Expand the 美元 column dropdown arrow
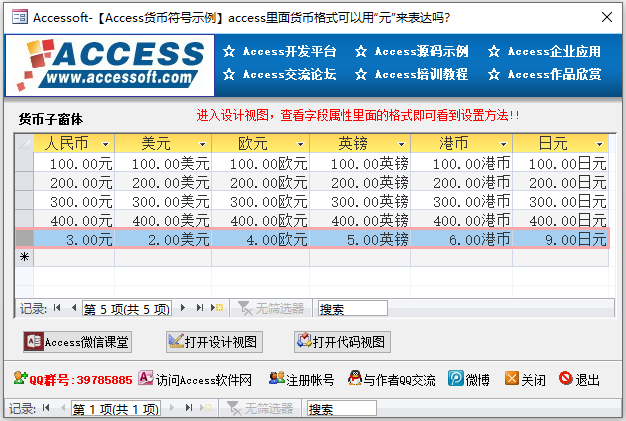This screenshot has width=626, height=421. (x=202, y=144)
